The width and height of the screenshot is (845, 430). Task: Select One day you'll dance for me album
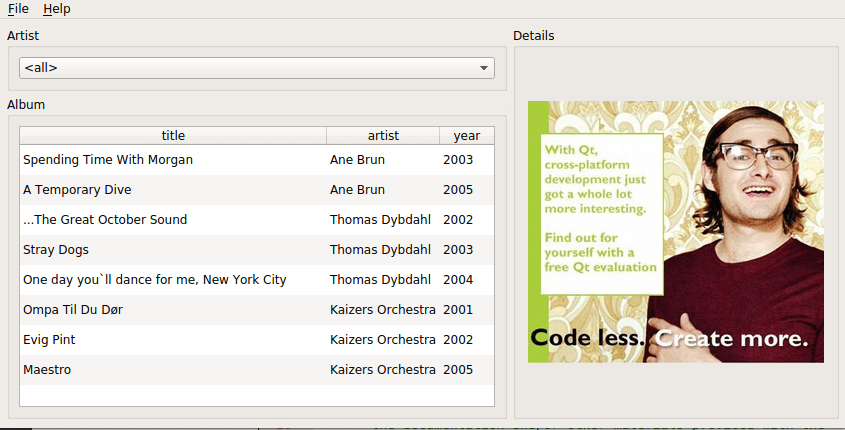(154, 280)
